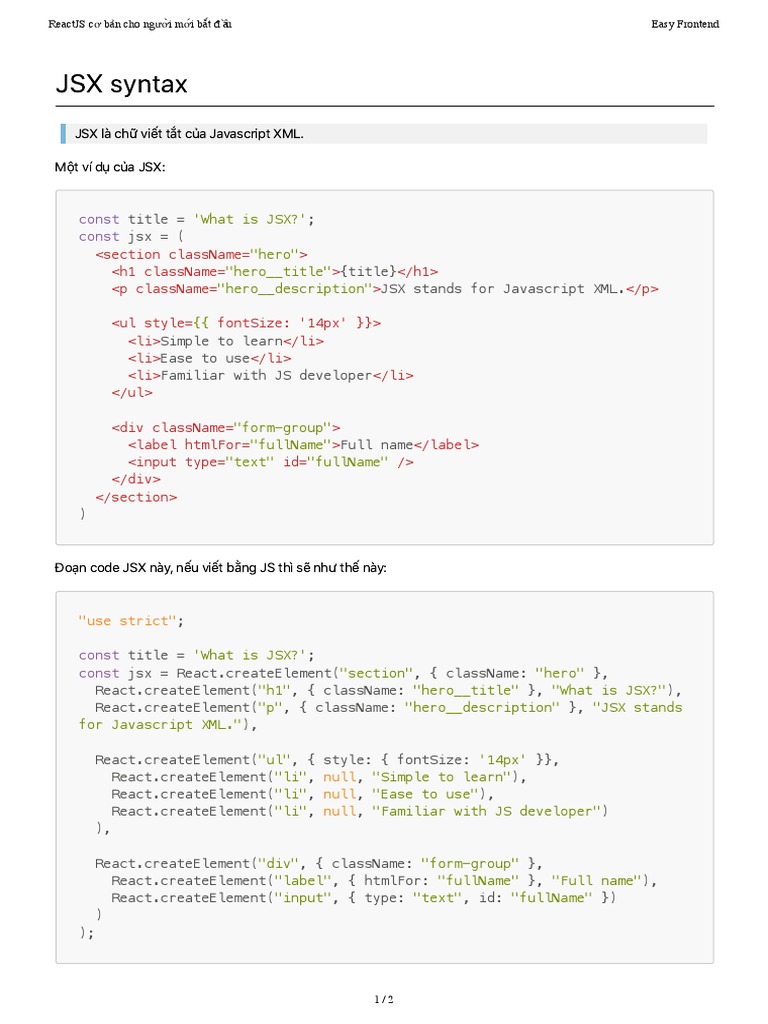Click the "Simple to learn" li line in JSX block
This screenshot has width=768, height=1024.
[225, 341]
